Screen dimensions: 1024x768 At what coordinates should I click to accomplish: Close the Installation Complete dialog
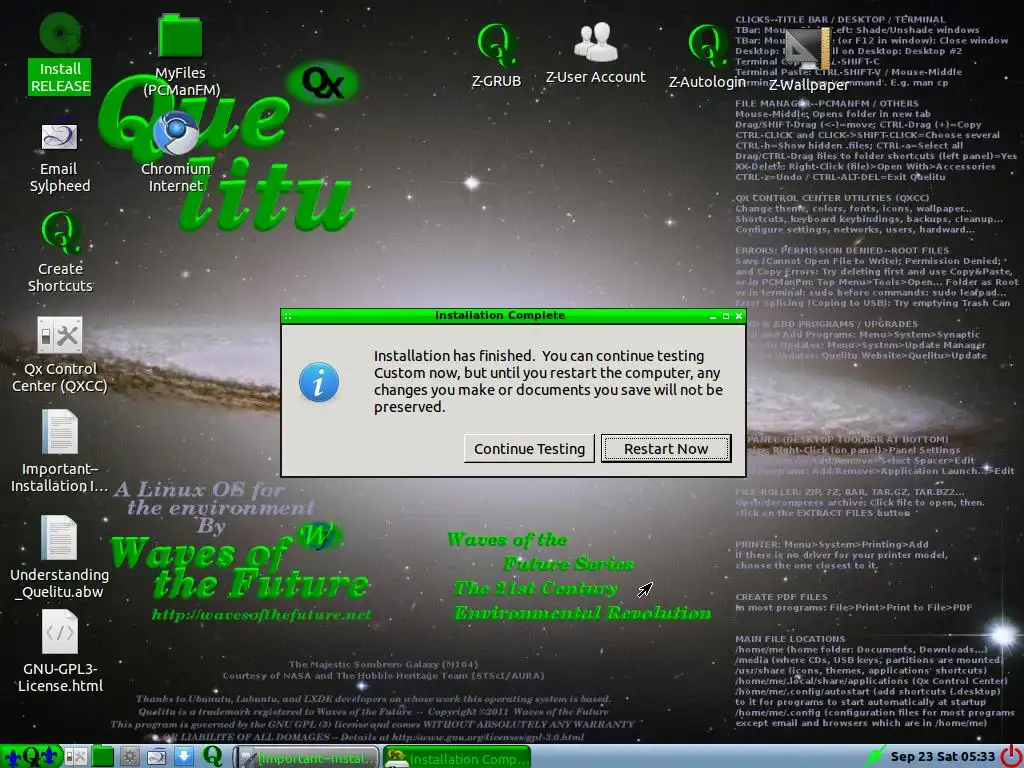click(739, 316)
